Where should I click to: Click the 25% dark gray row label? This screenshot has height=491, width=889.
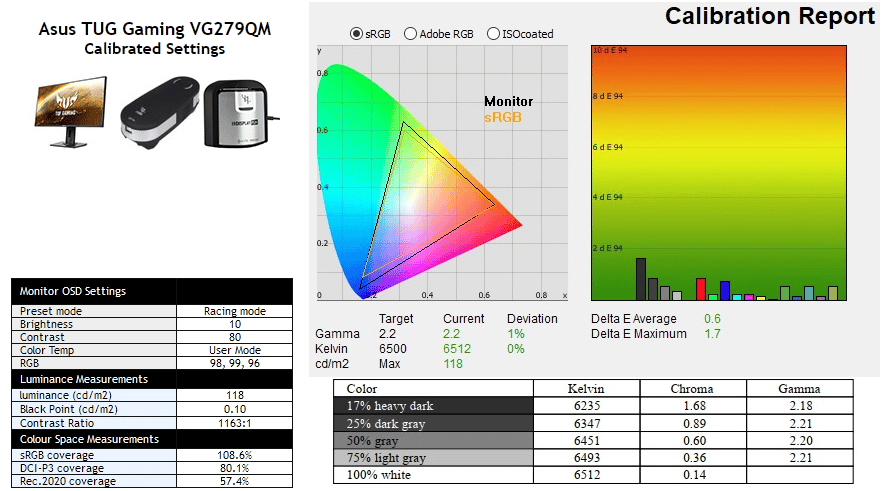pyautogui.click(x=386, y=424)
